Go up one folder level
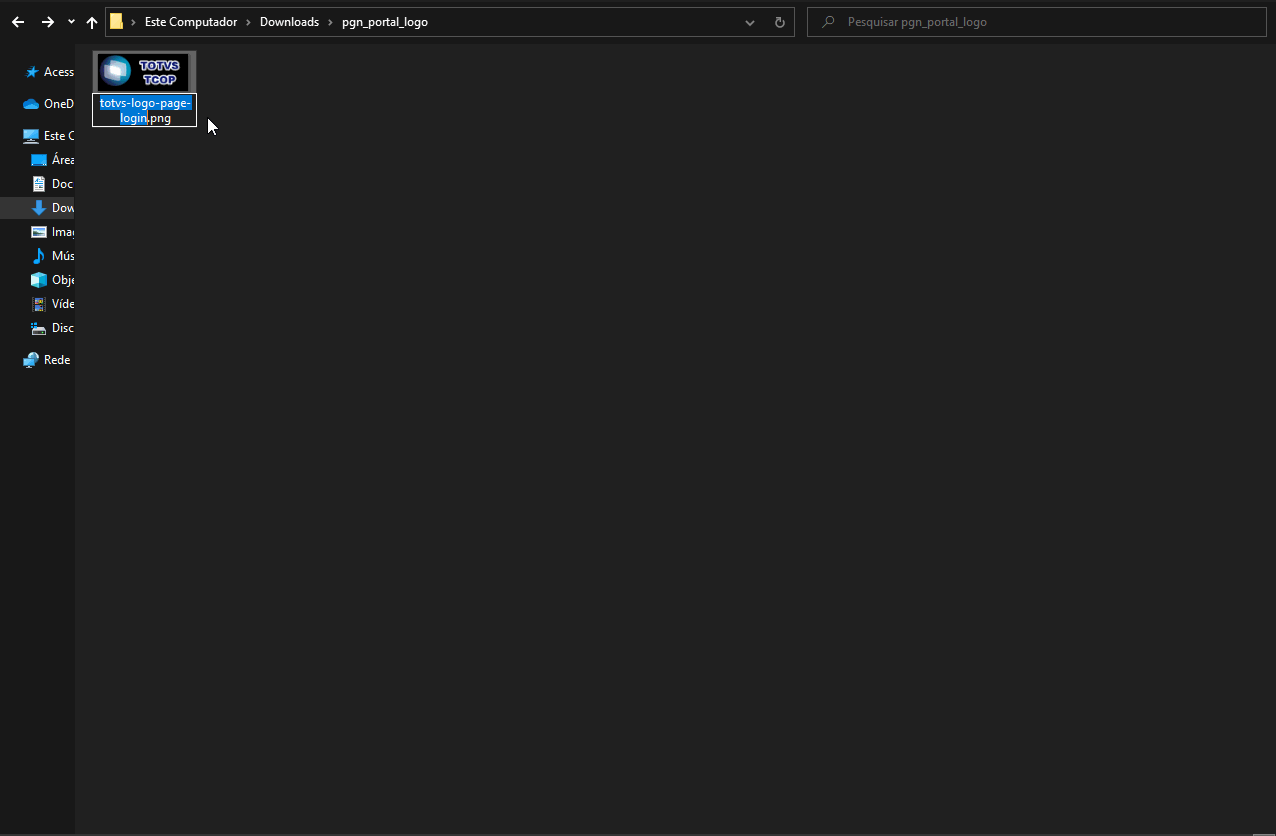 (92, 22)
